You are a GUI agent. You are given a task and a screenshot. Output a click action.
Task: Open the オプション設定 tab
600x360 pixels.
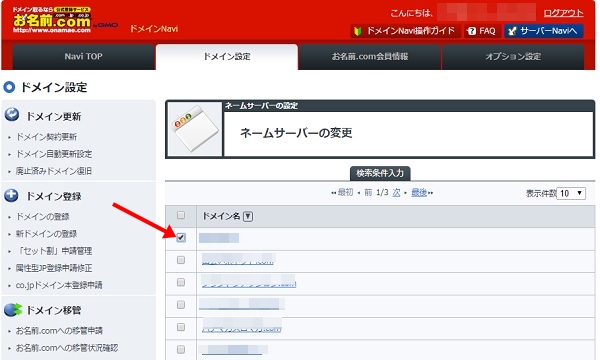pos(513,57)
